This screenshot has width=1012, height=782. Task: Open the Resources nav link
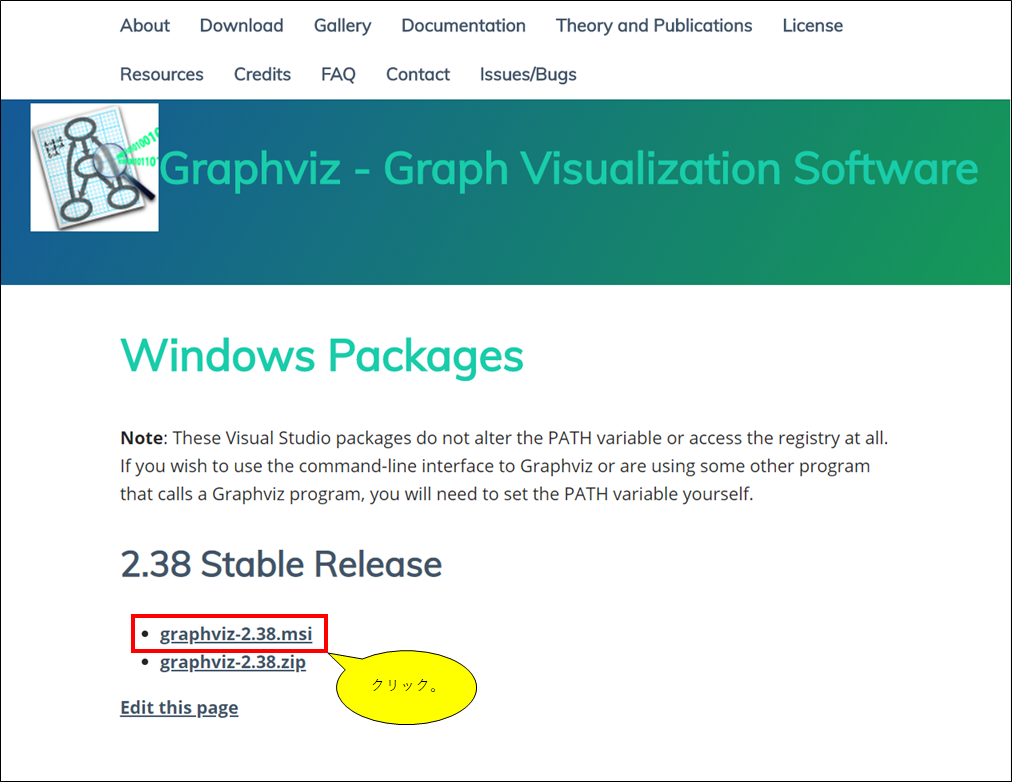click(161, 74)
